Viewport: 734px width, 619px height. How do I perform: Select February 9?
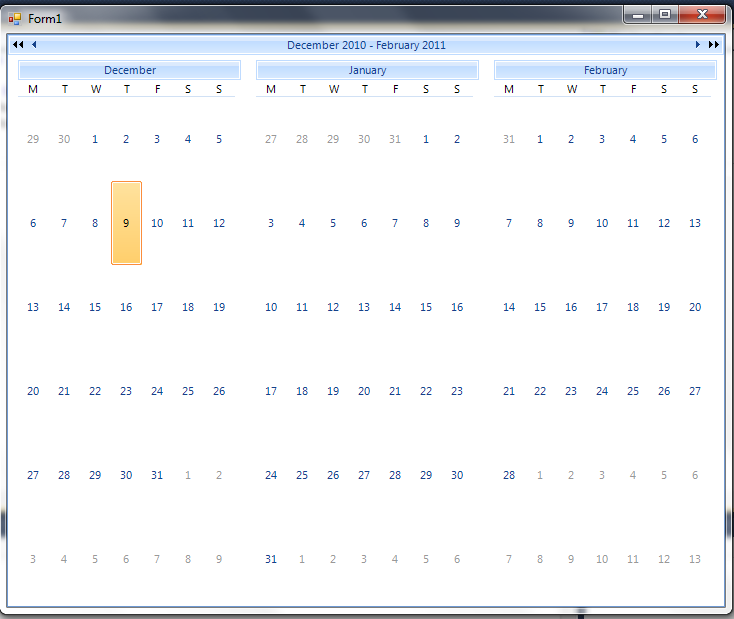coord(571,223)
